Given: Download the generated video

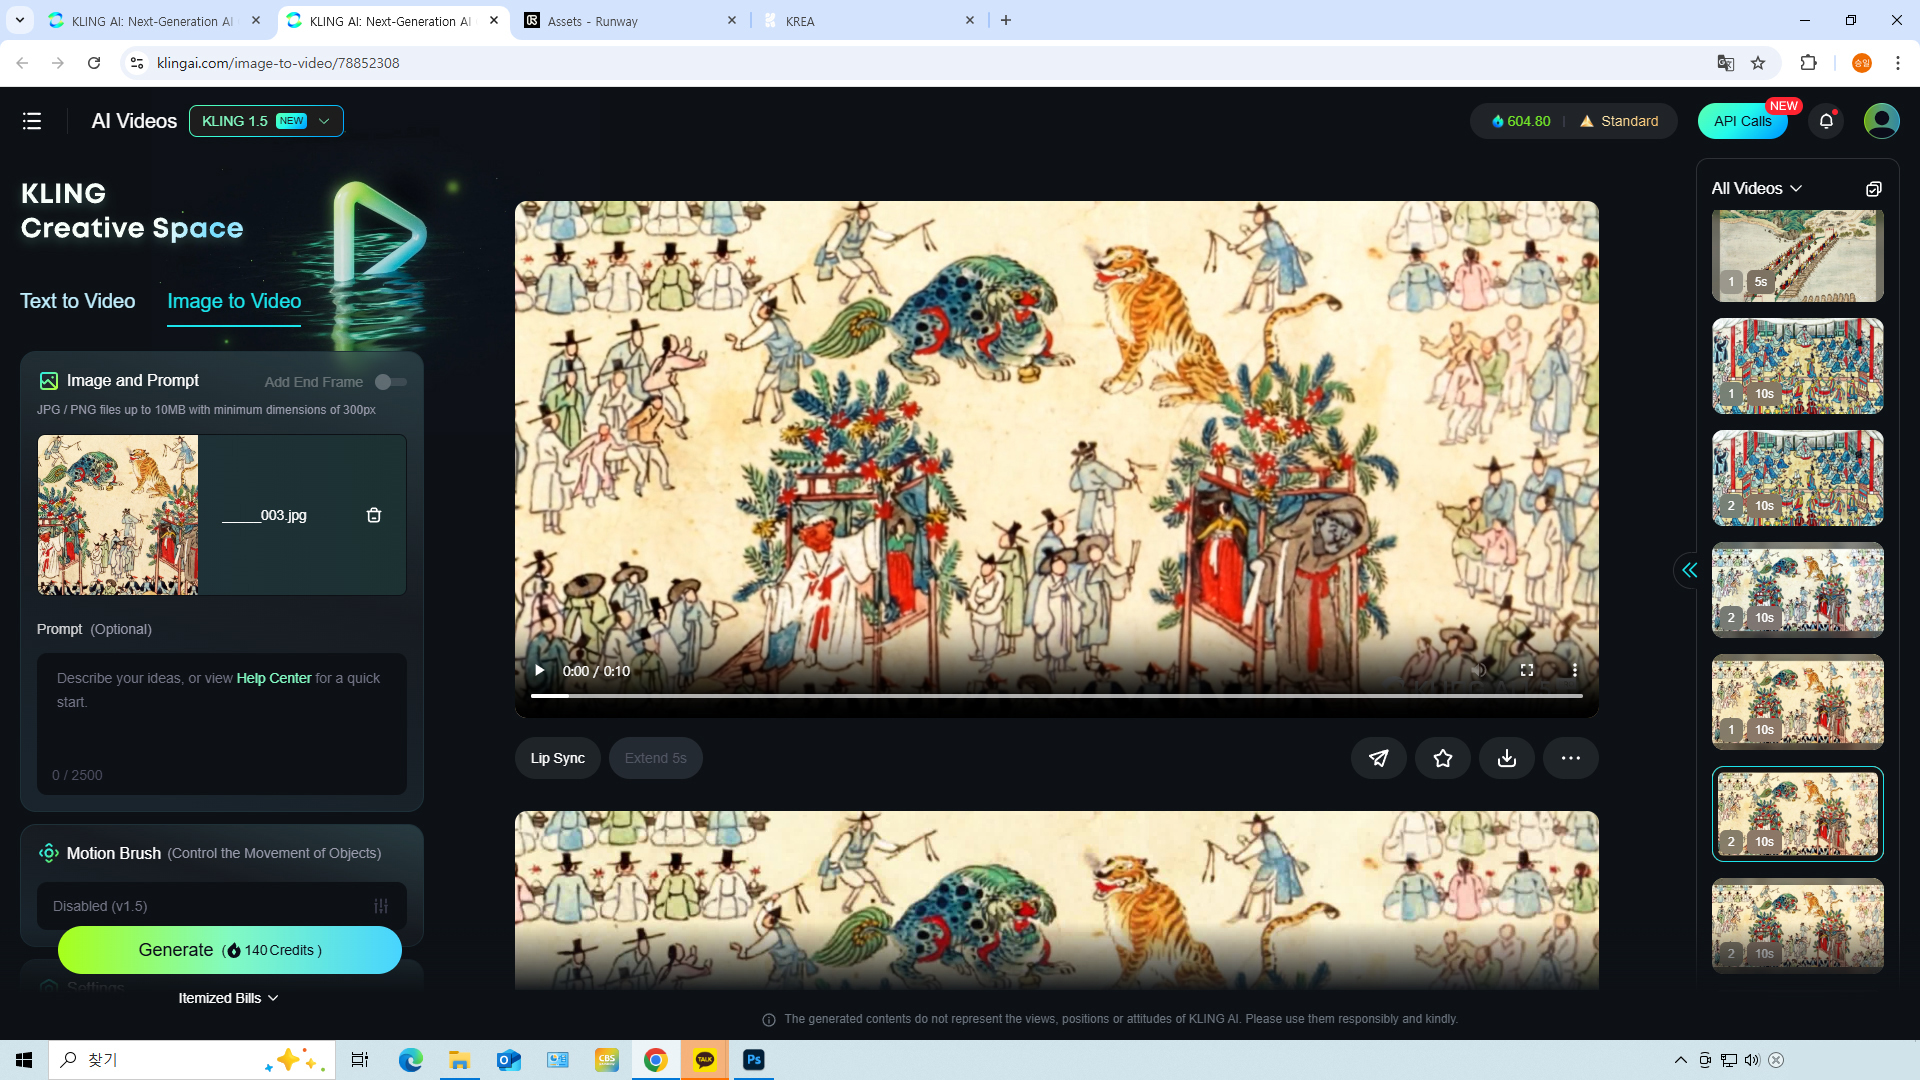Looking at the screenshot, I should point(1506,758).
